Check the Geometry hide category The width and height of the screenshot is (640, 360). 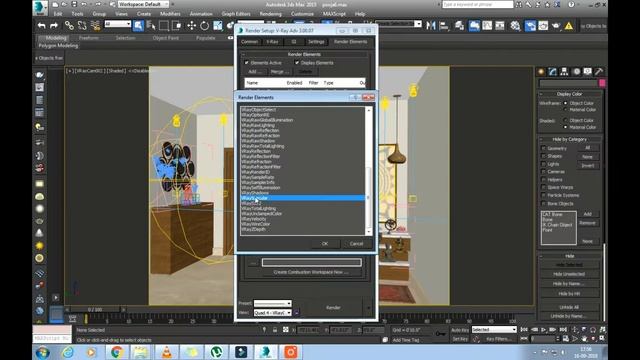click(543, 148)
